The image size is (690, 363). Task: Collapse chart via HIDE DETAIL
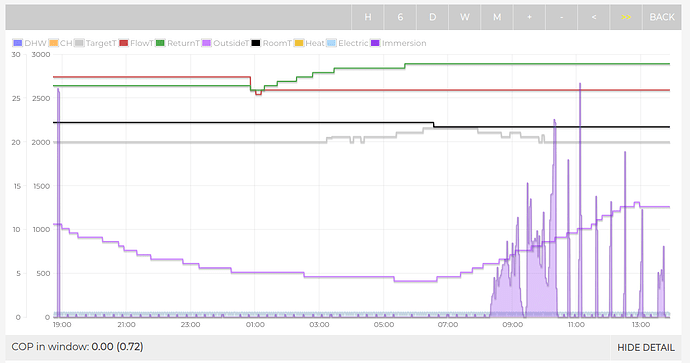[x=646, y=348]
